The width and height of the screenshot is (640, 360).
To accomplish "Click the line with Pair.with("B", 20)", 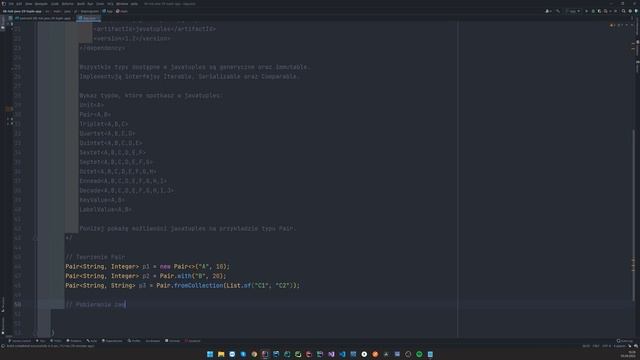I will (146, 276).
